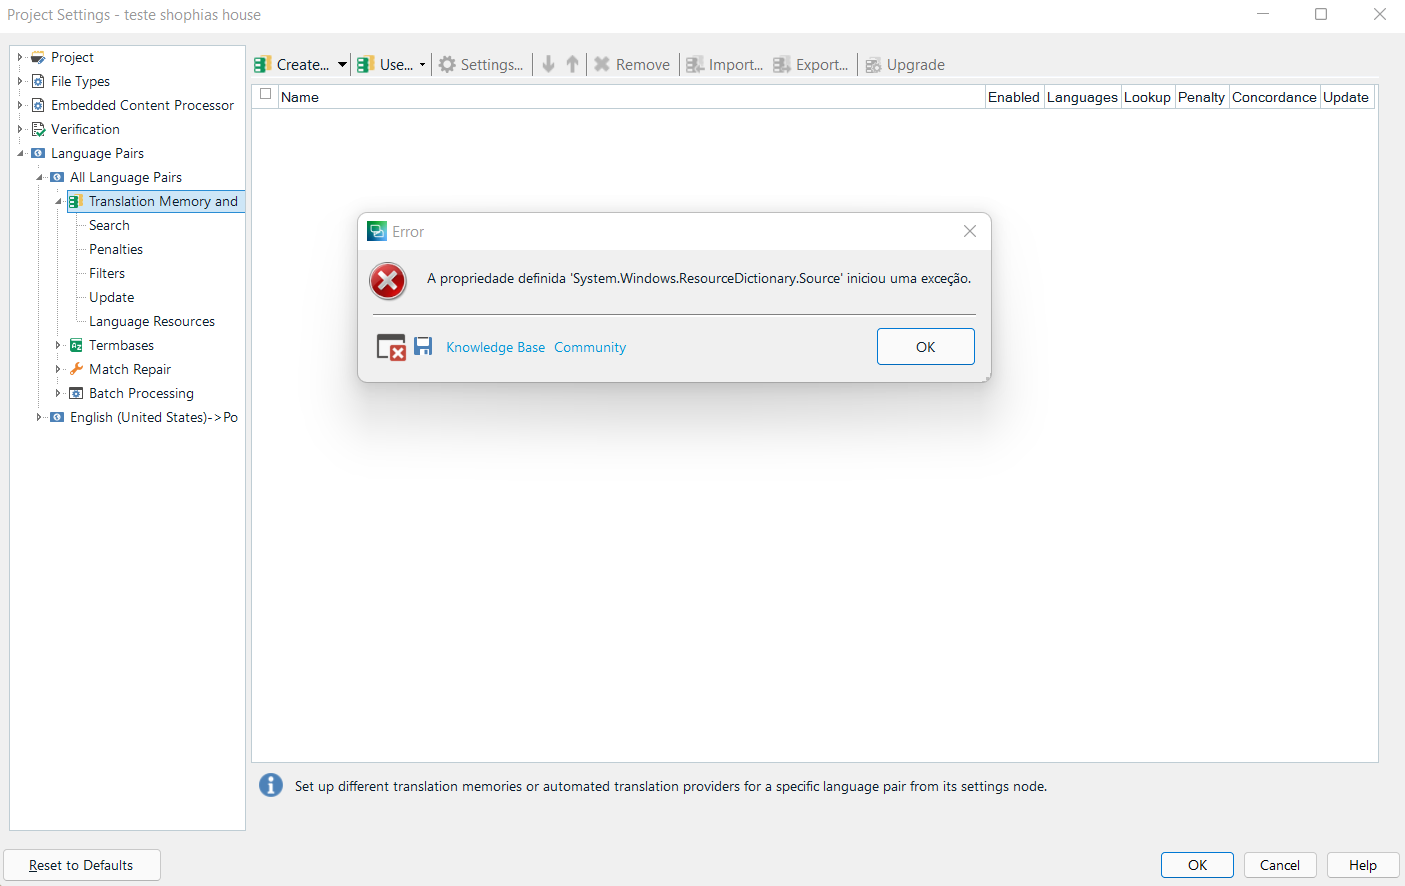The height and width of the screenshot is (886, 1405).
Task: Expand the File Types tree node
Action: (x=19, y=81)
